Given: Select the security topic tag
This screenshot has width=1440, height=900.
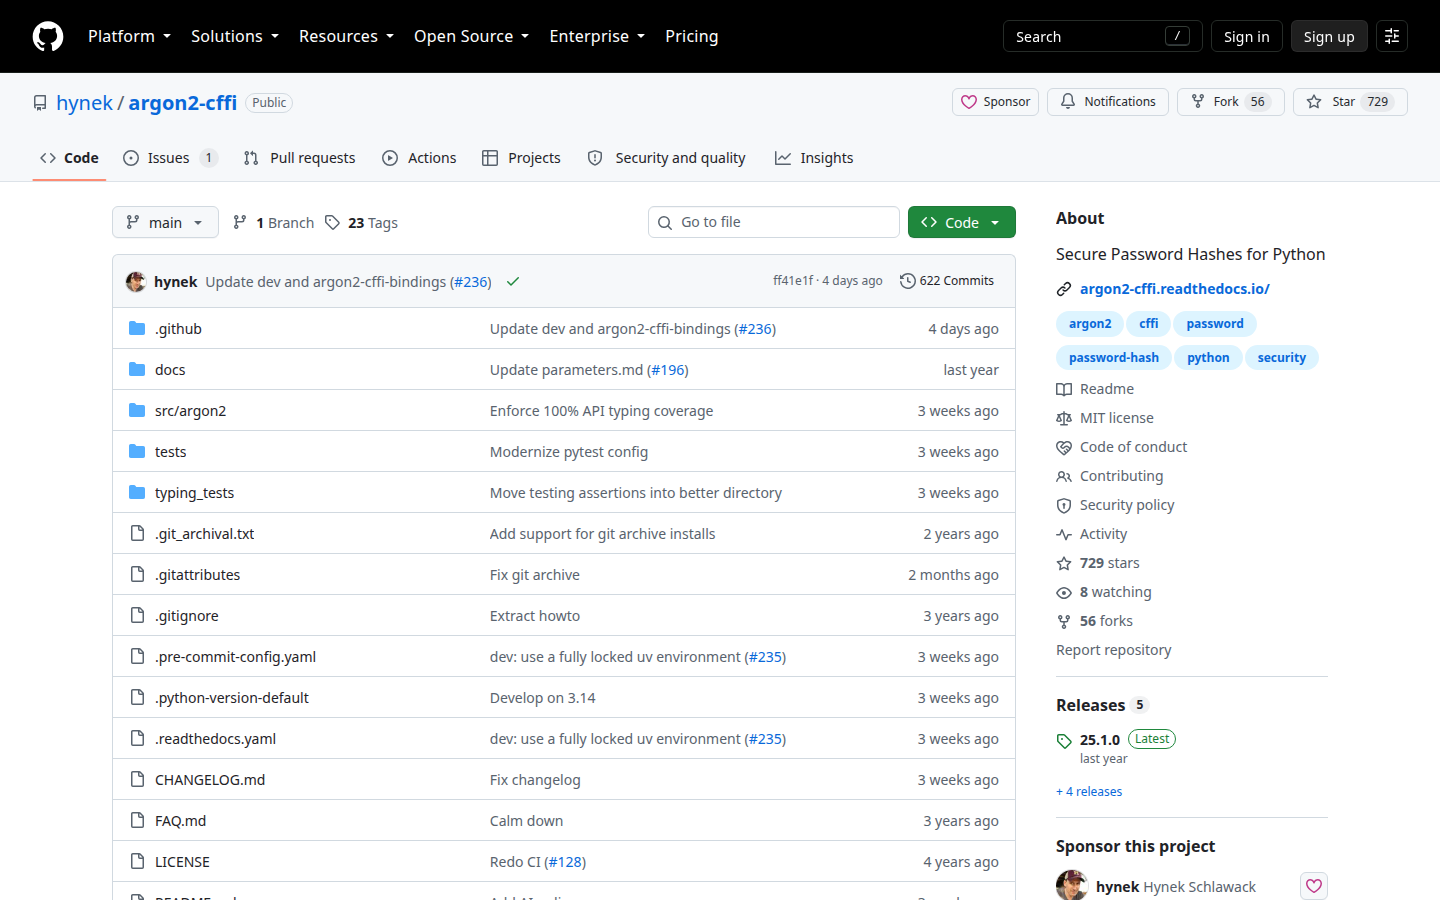Looking at the screenshot, I should [1282, 358].
